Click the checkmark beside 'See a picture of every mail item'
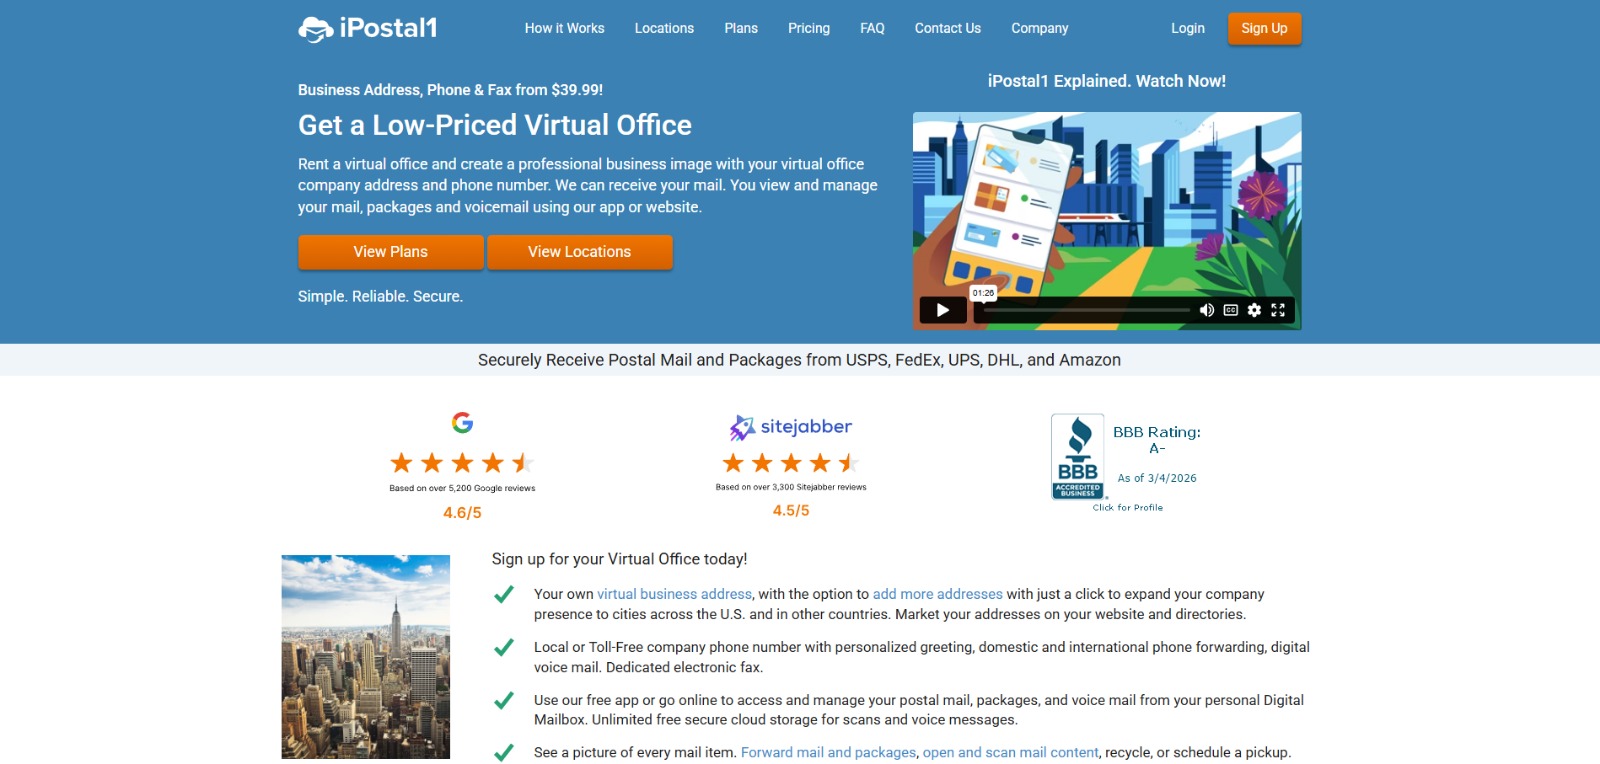The height and width of the screenshot is (764, 1600). (x=504, y=753)
